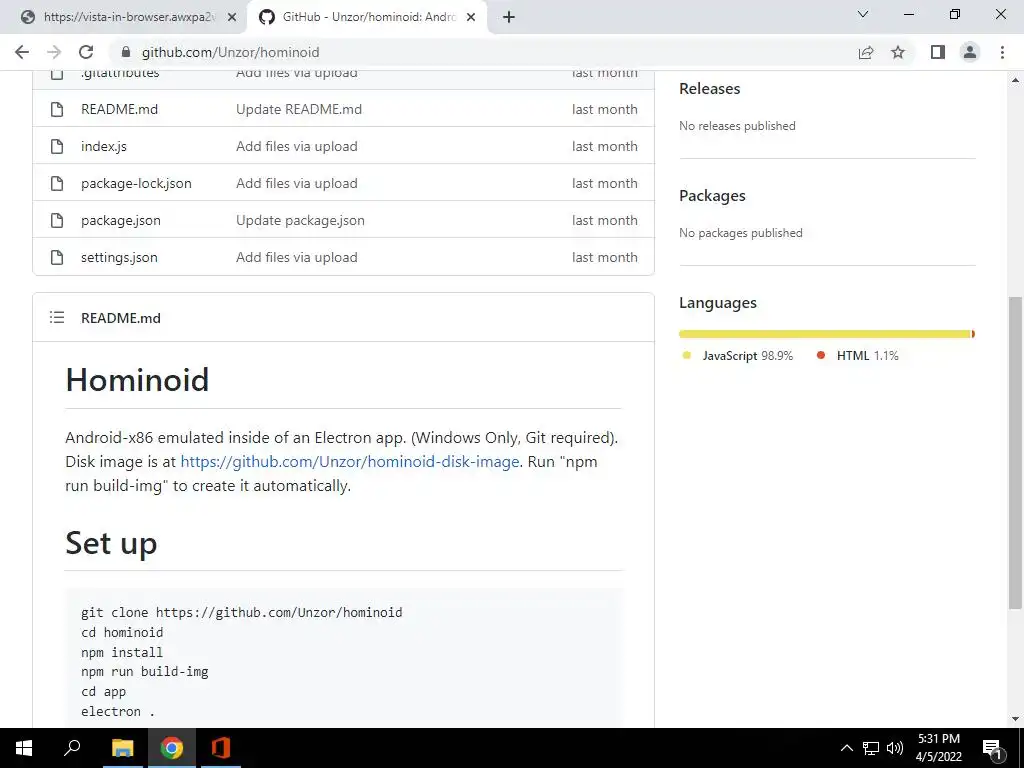Click the browser forward arrow
Screen dimensions: 1024x768
(54, 52)
